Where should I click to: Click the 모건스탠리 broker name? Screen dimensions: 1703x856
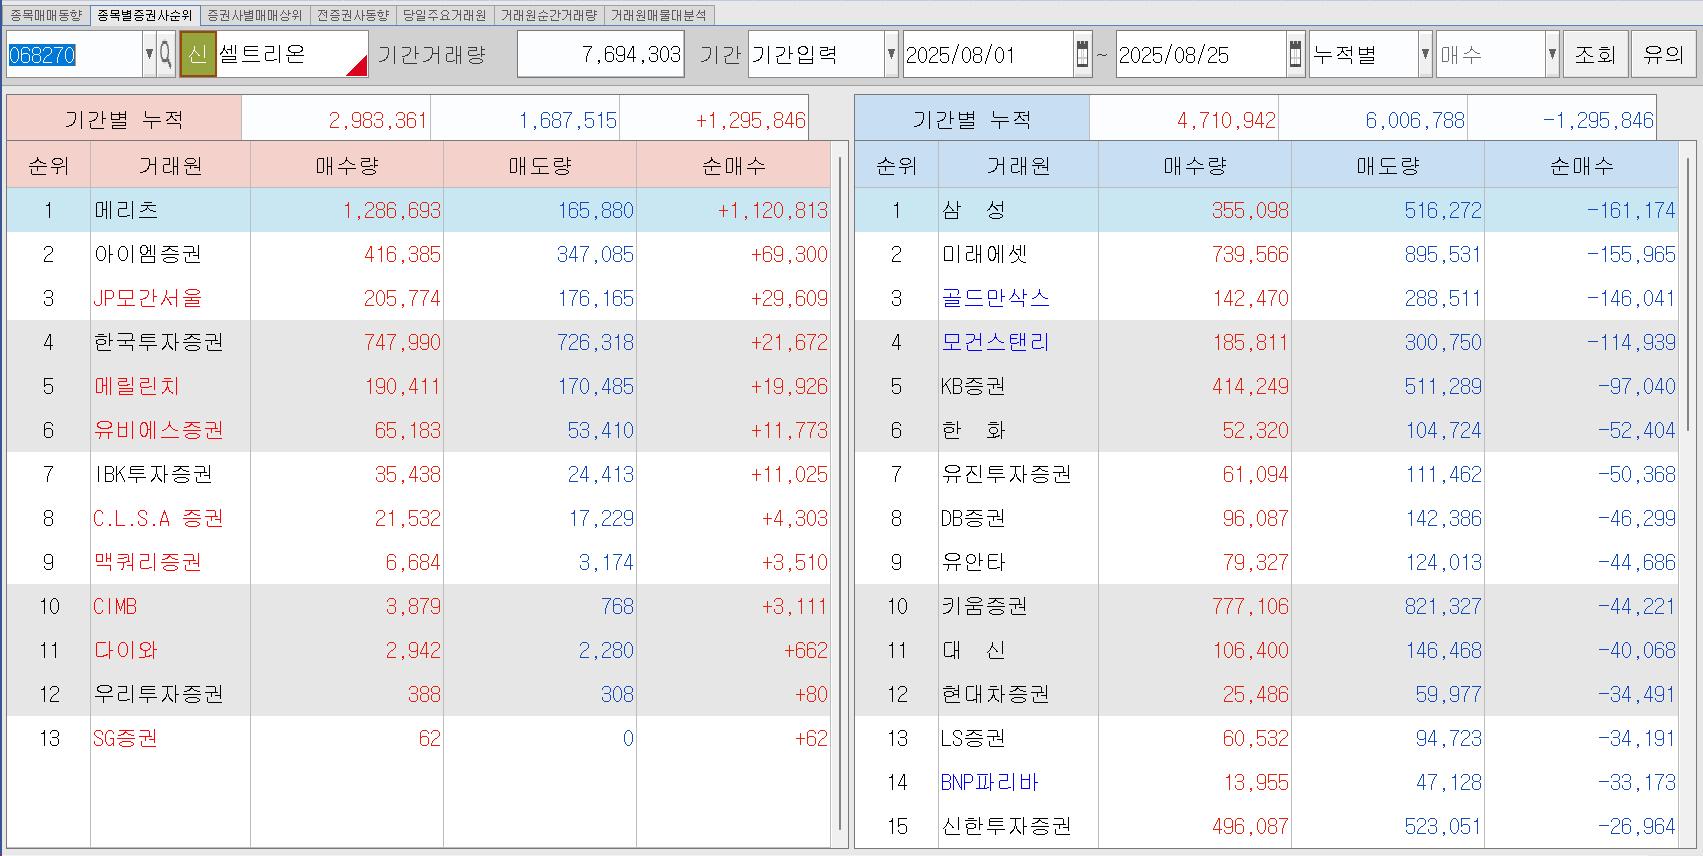click(996, 342)
